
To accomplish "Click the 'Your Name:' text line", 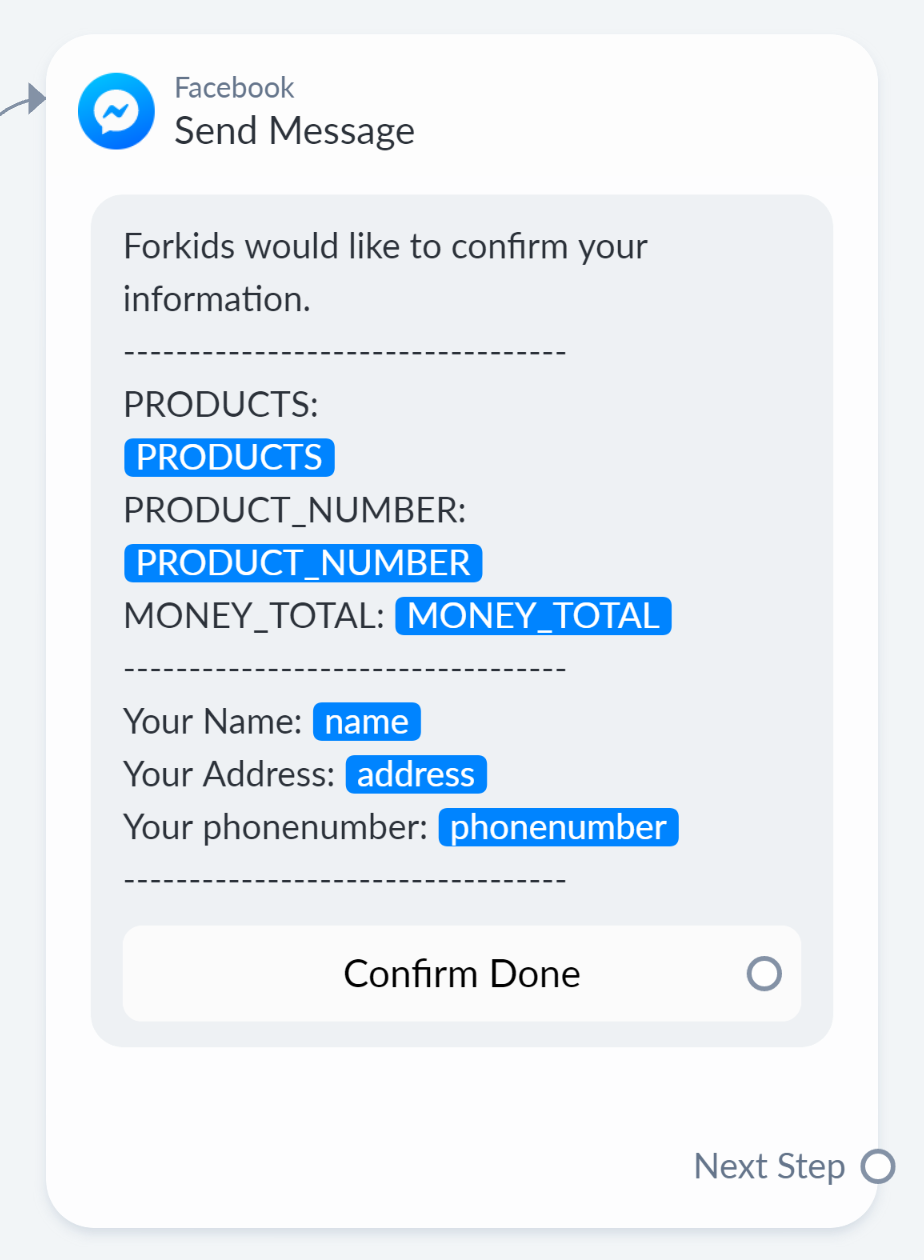I will (x=212, y=721).
